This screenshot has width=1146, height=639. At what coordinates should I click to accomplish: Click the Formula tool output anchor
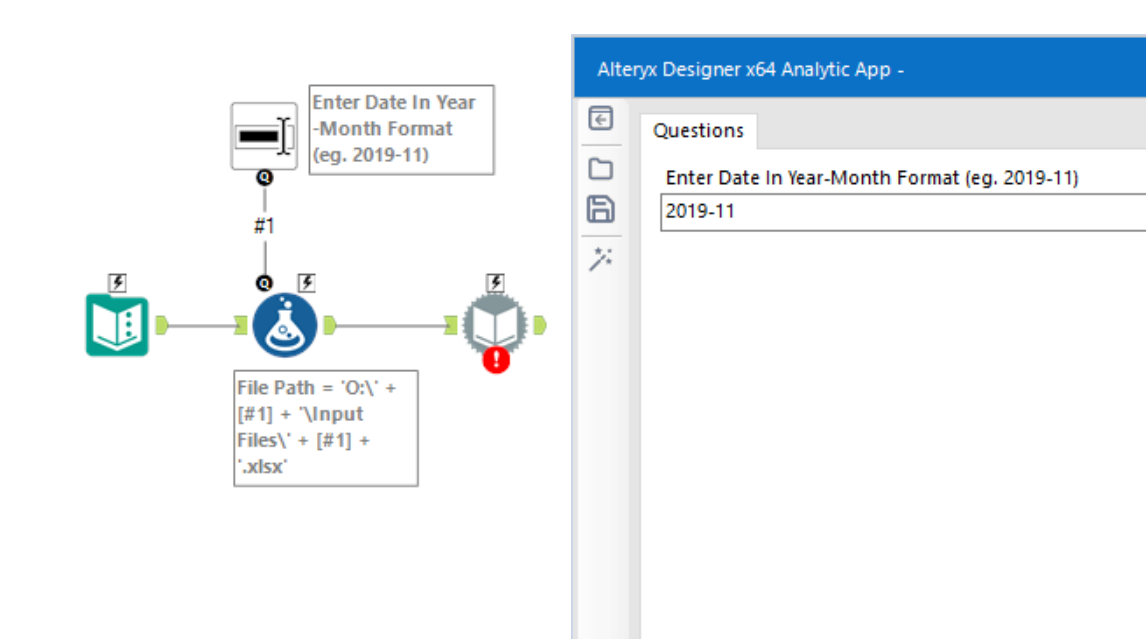331,325
